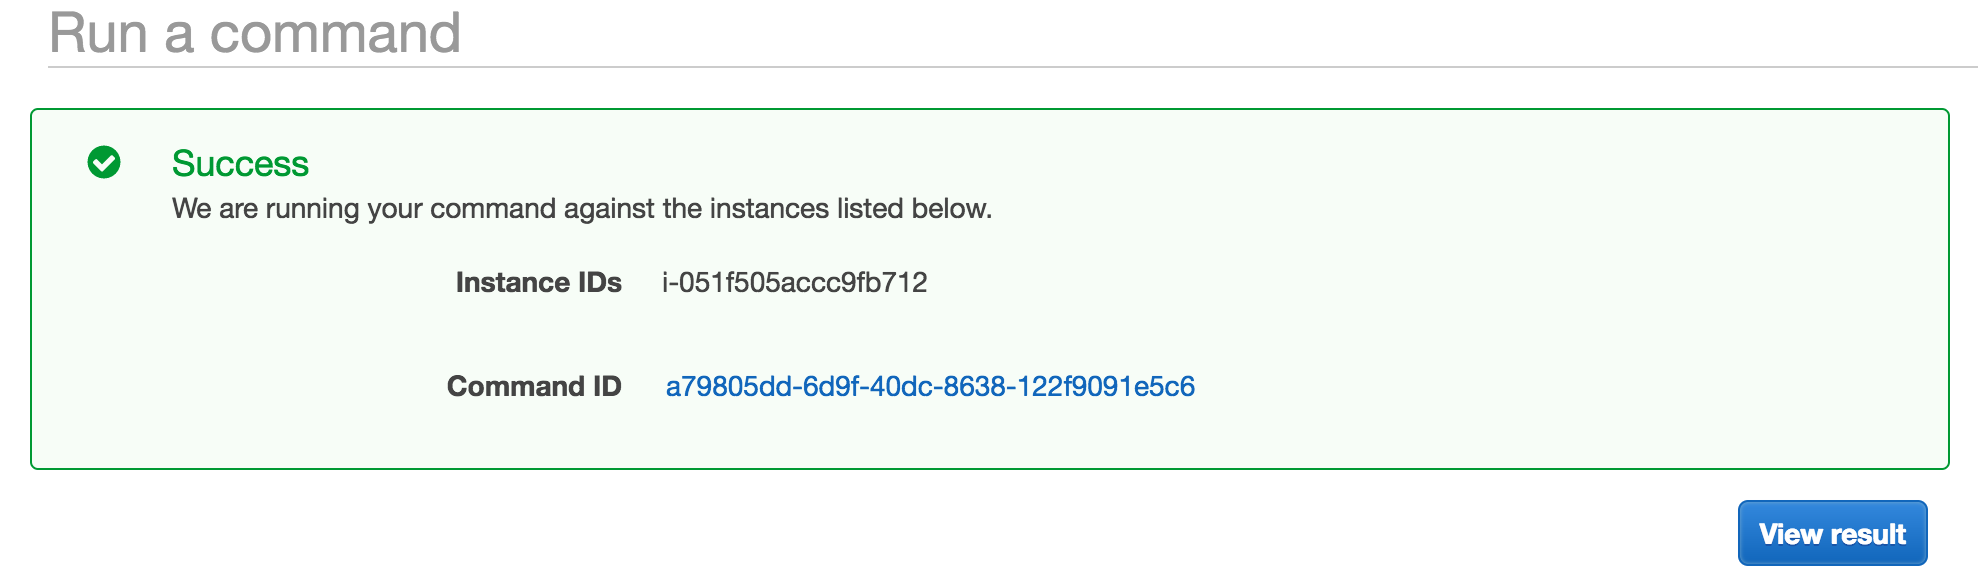The height and width of the screenshot is (582, 1978).
Task: Click the word command in the page heading
Action: tap(335, 33)
